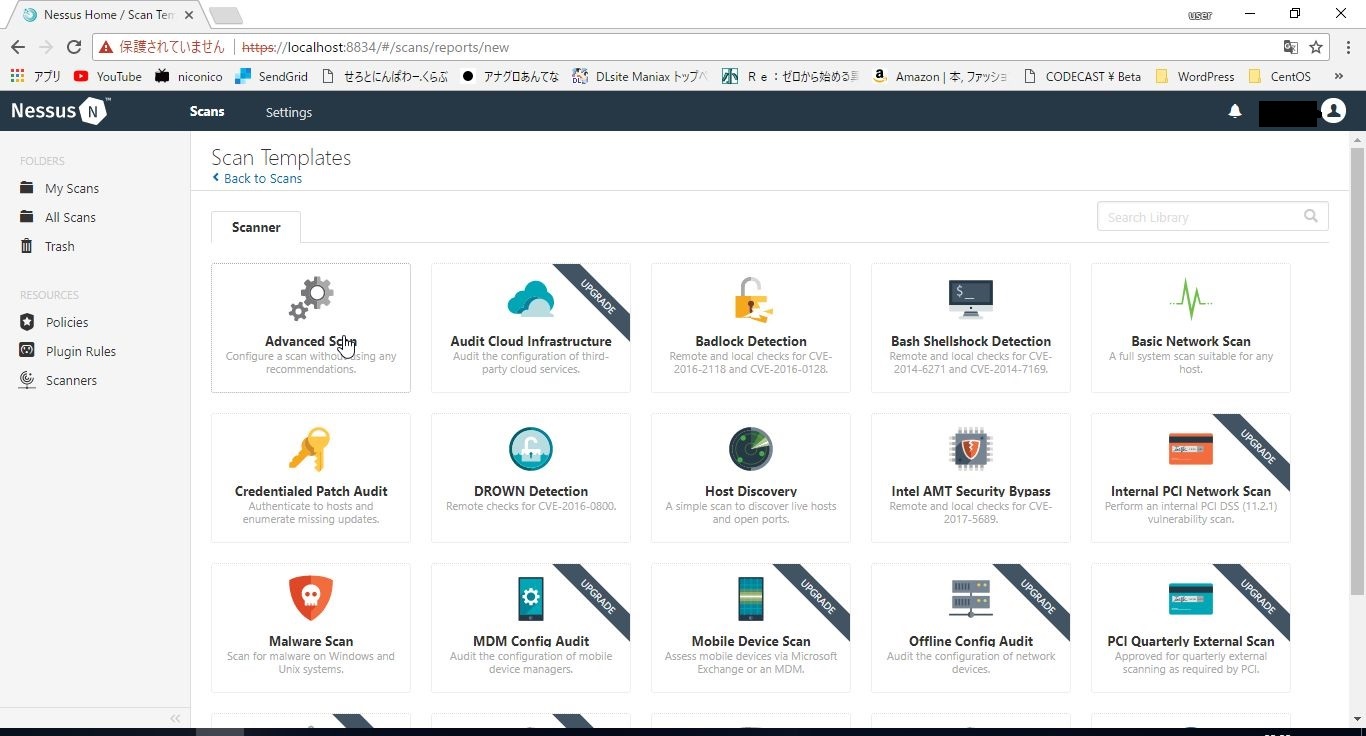1366x736 pixels.
Task: Open Internal PCI Network Scan card icon
Action: tap(1190, 449)
